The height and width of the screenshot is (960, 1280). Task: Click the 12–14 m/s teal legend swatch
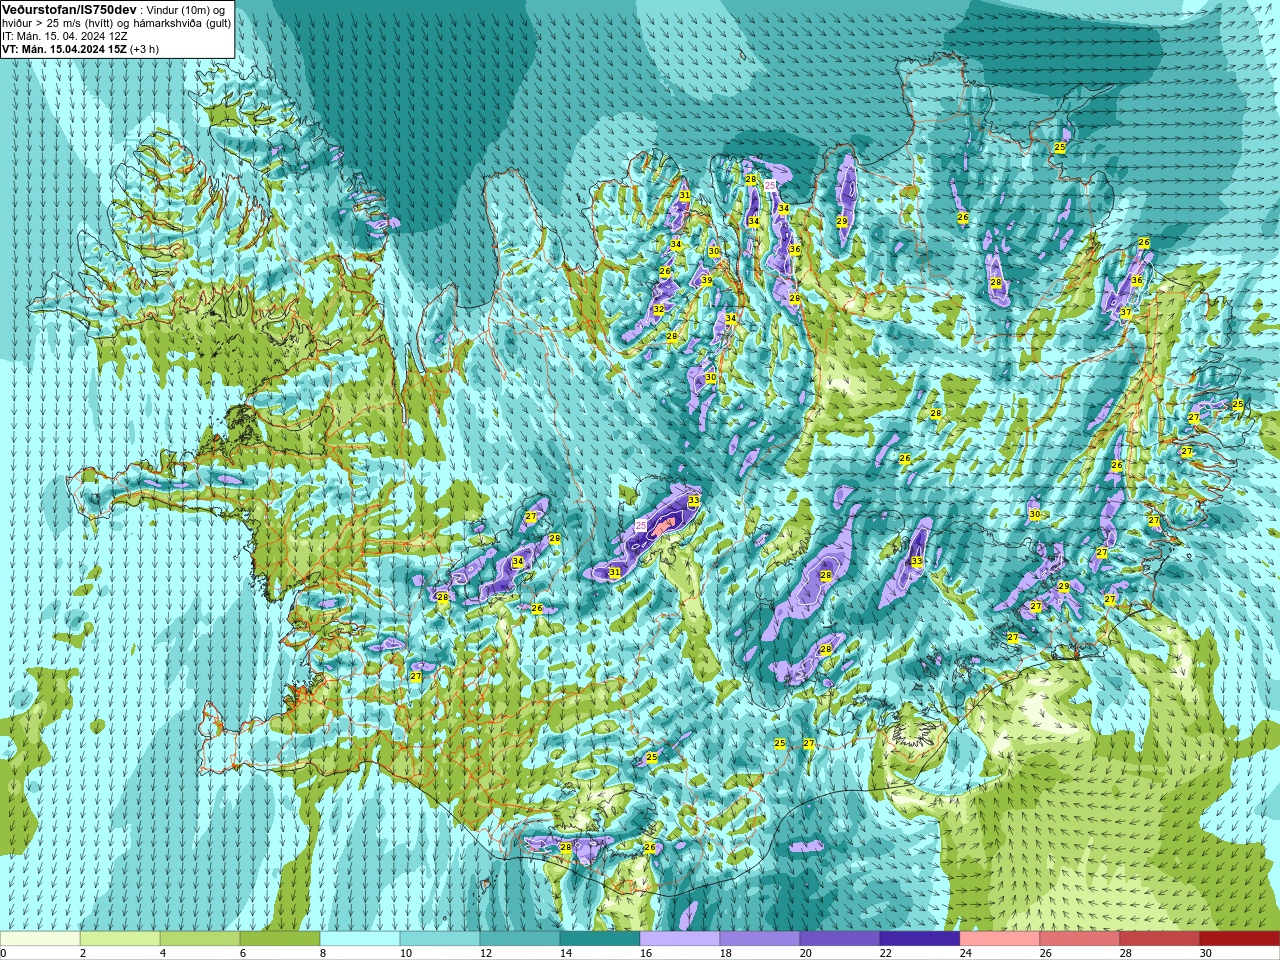click(x=520, y=939)
